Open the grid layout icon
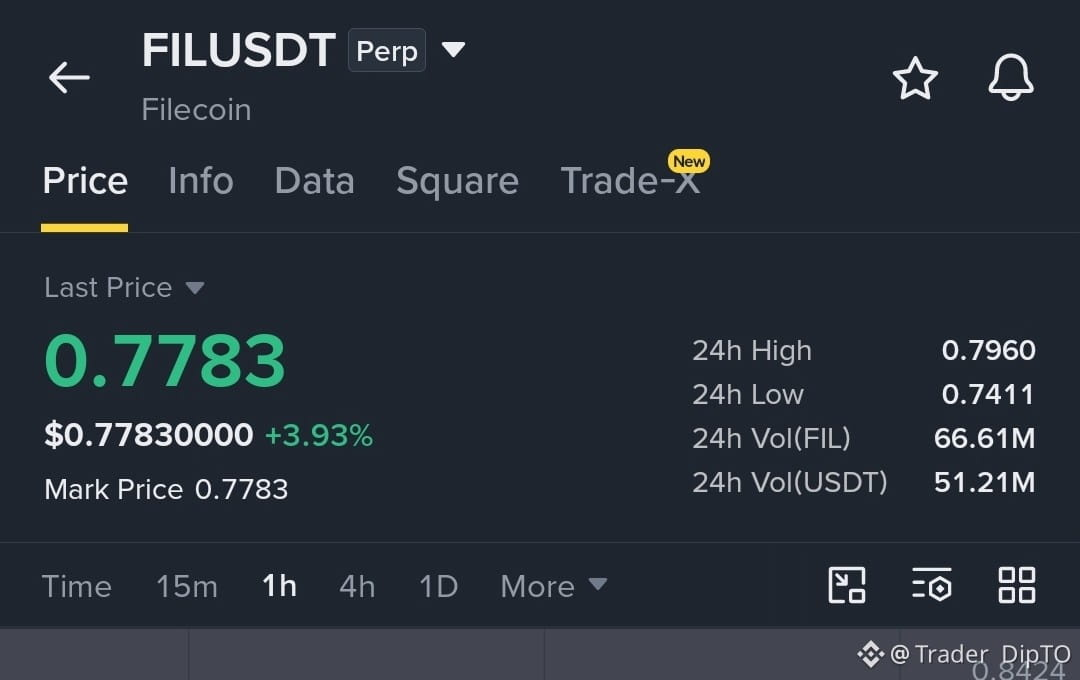Image resolution: width=1080 pixels, height=680 pixels. 1017,585
